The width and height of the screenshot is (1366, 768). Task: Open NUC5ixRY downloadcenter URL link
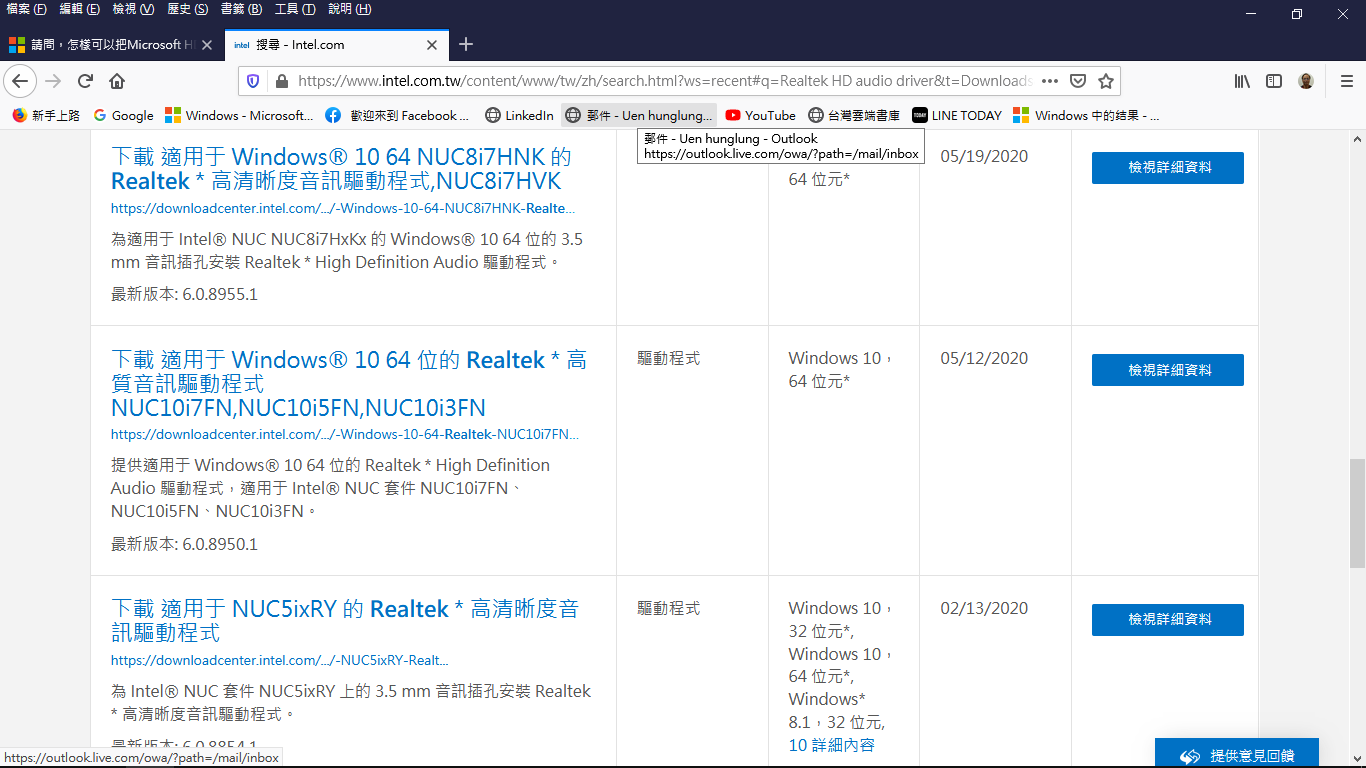click(279, 661)
